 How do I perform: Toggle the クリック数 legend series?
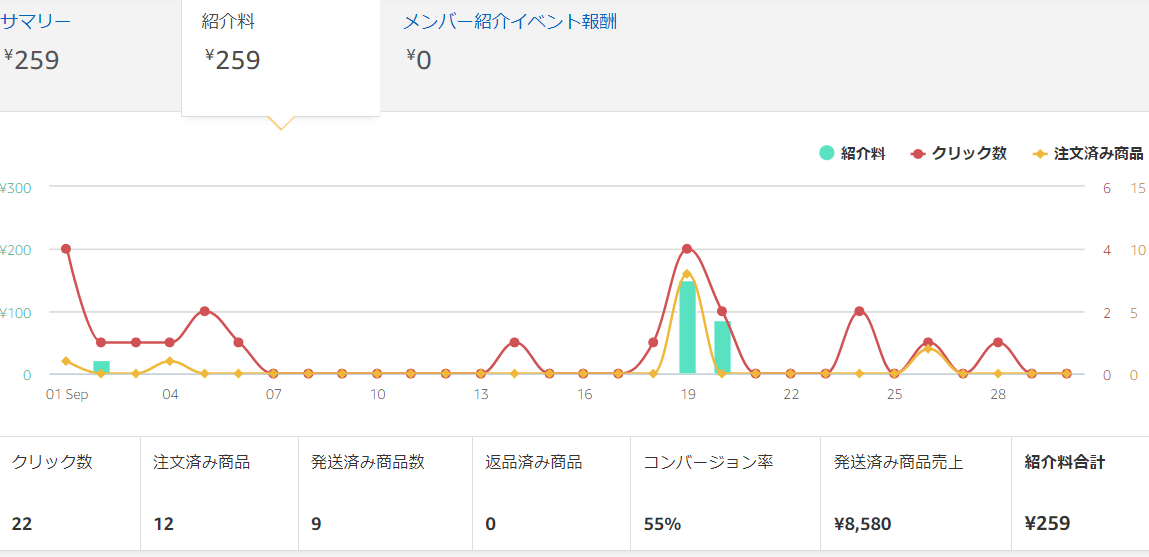tap(958, 153)
